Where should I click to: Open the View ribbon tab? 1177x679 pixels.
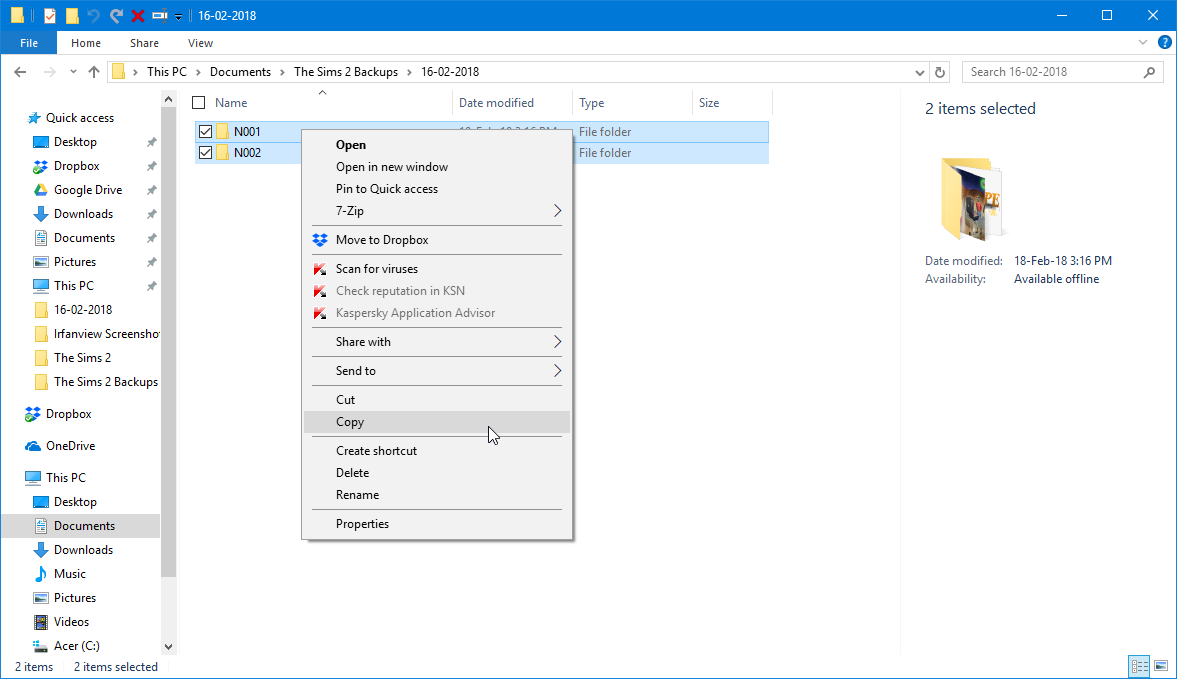pyautogui.click(x=200, y=43)
